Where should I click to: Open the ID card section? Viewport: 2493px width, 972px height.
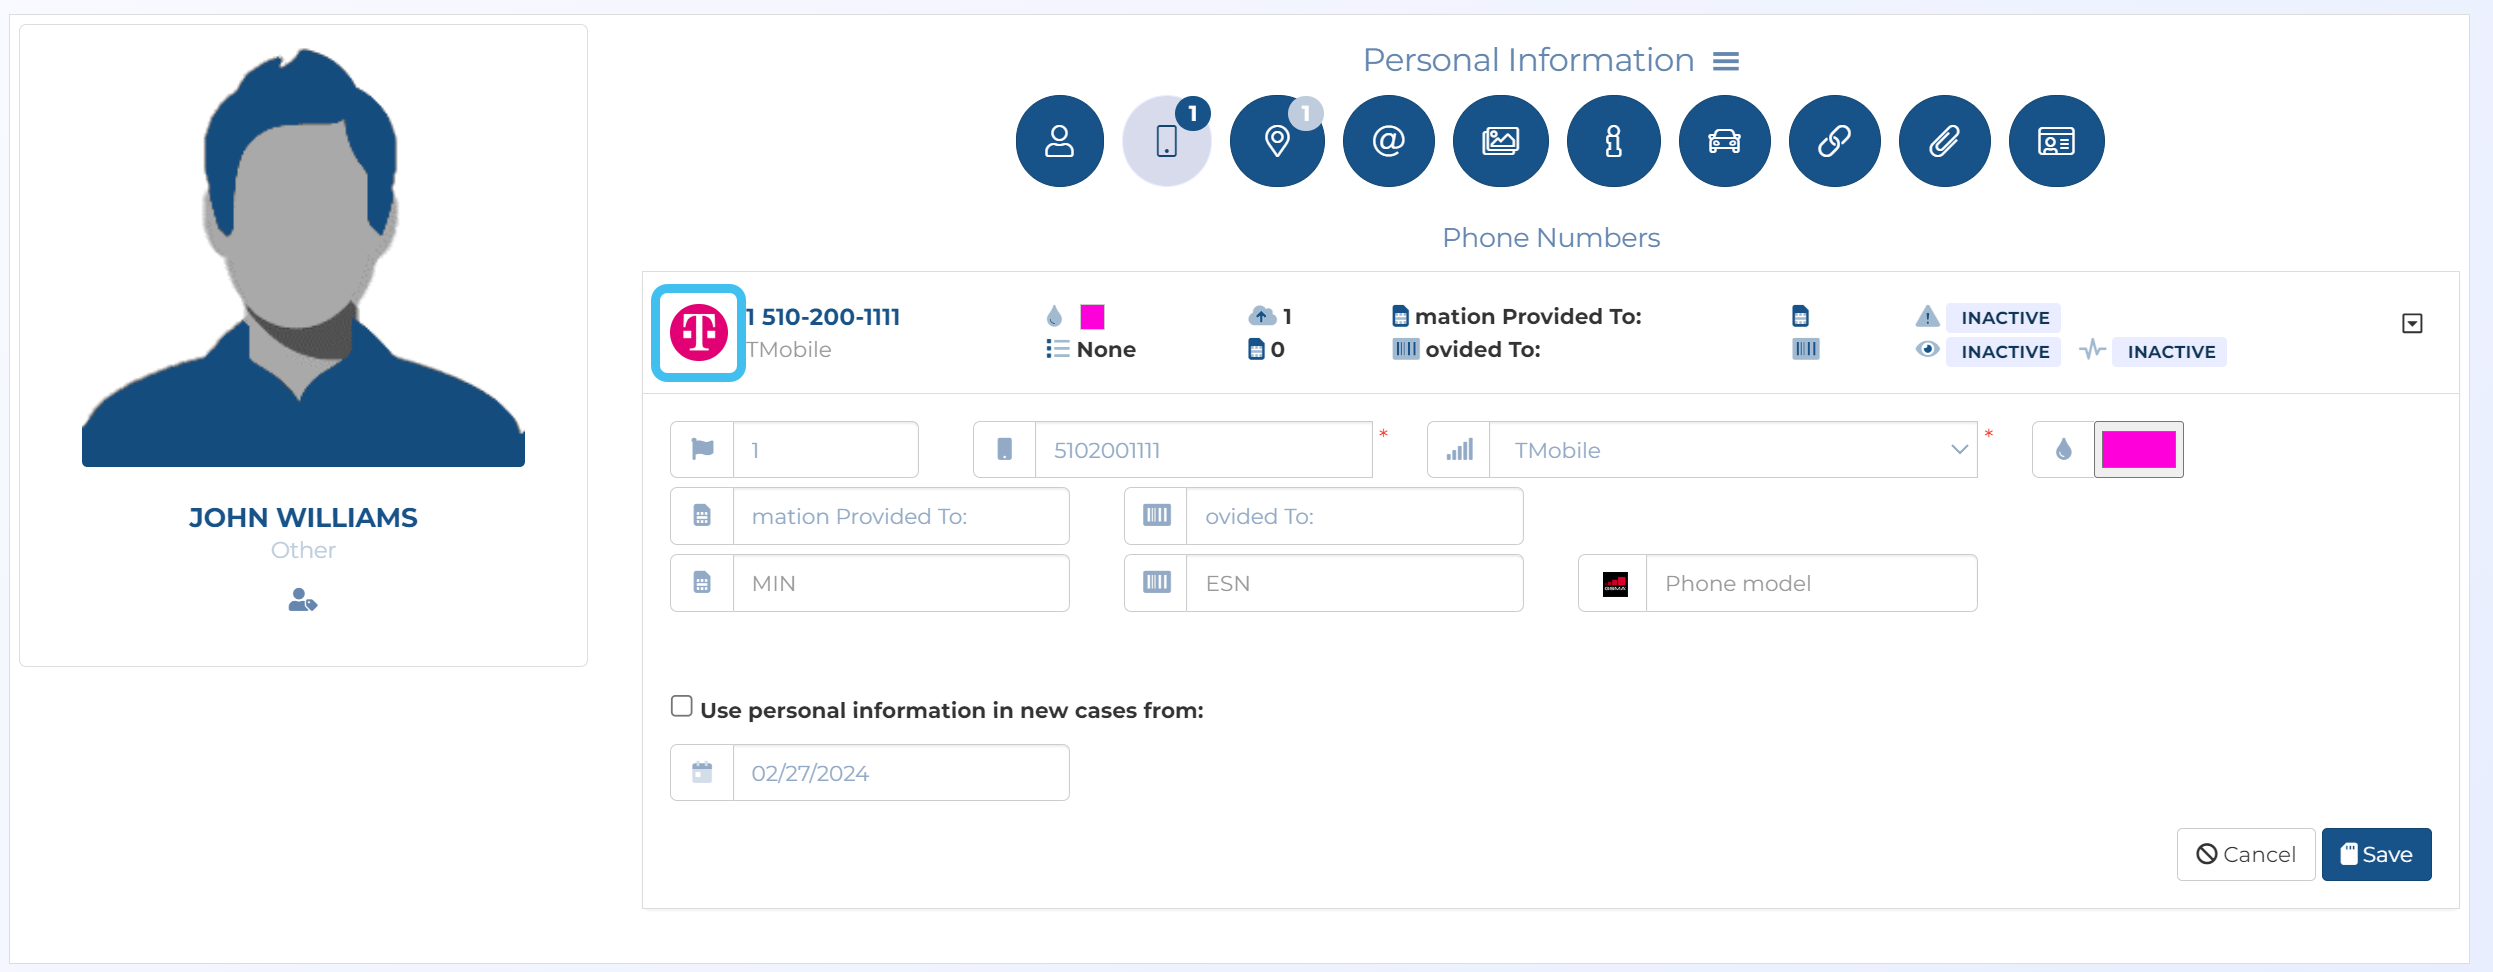pos(2056,141)
